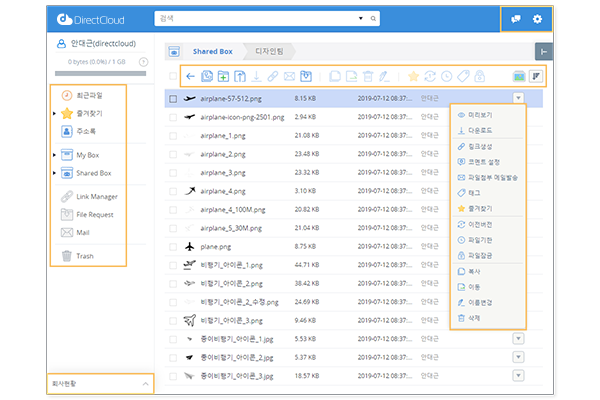Click the toolbar favorites star icon
The image size is (600, 400).
413,76
